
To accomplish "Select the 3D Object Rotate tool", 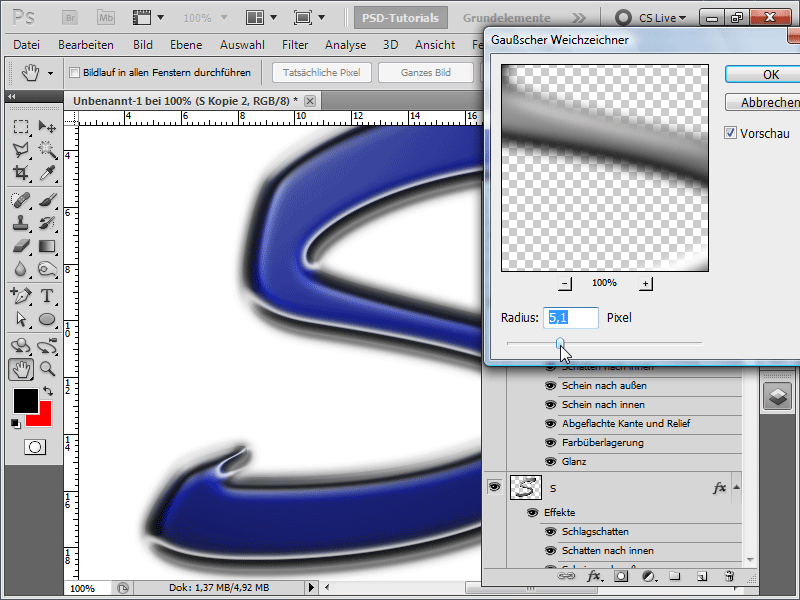I will point(20,346).
